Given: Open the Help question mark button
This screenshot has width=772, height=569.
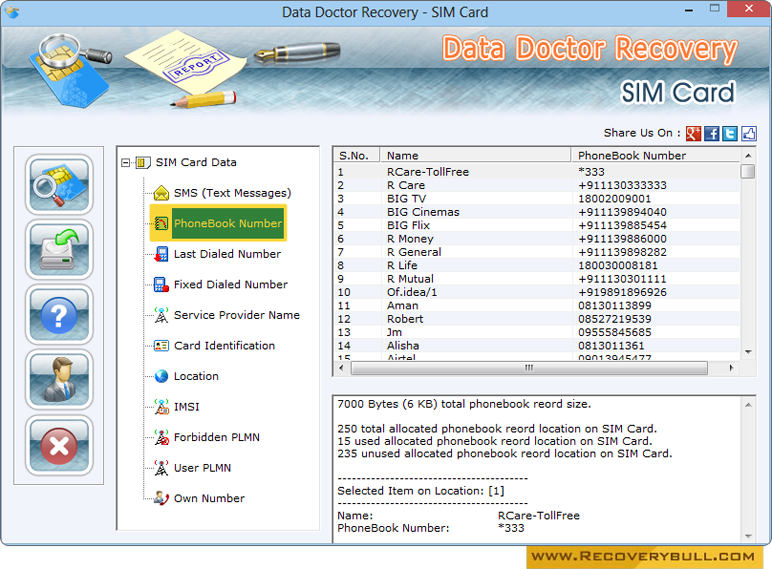Looking at the screenshot, I should (x=59, y=315).
